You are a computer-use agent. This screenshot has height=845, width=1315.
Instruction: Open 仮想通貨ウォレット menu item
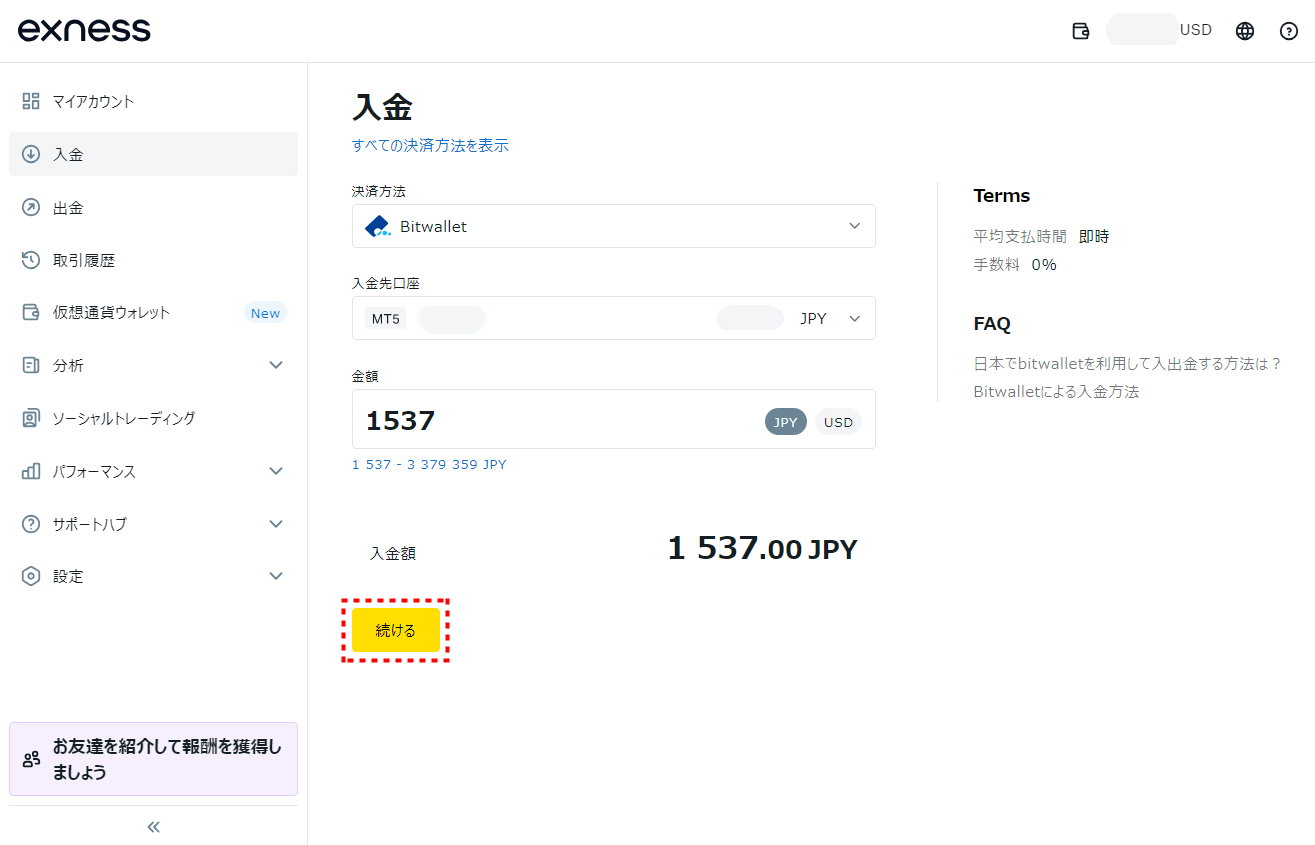153,312
